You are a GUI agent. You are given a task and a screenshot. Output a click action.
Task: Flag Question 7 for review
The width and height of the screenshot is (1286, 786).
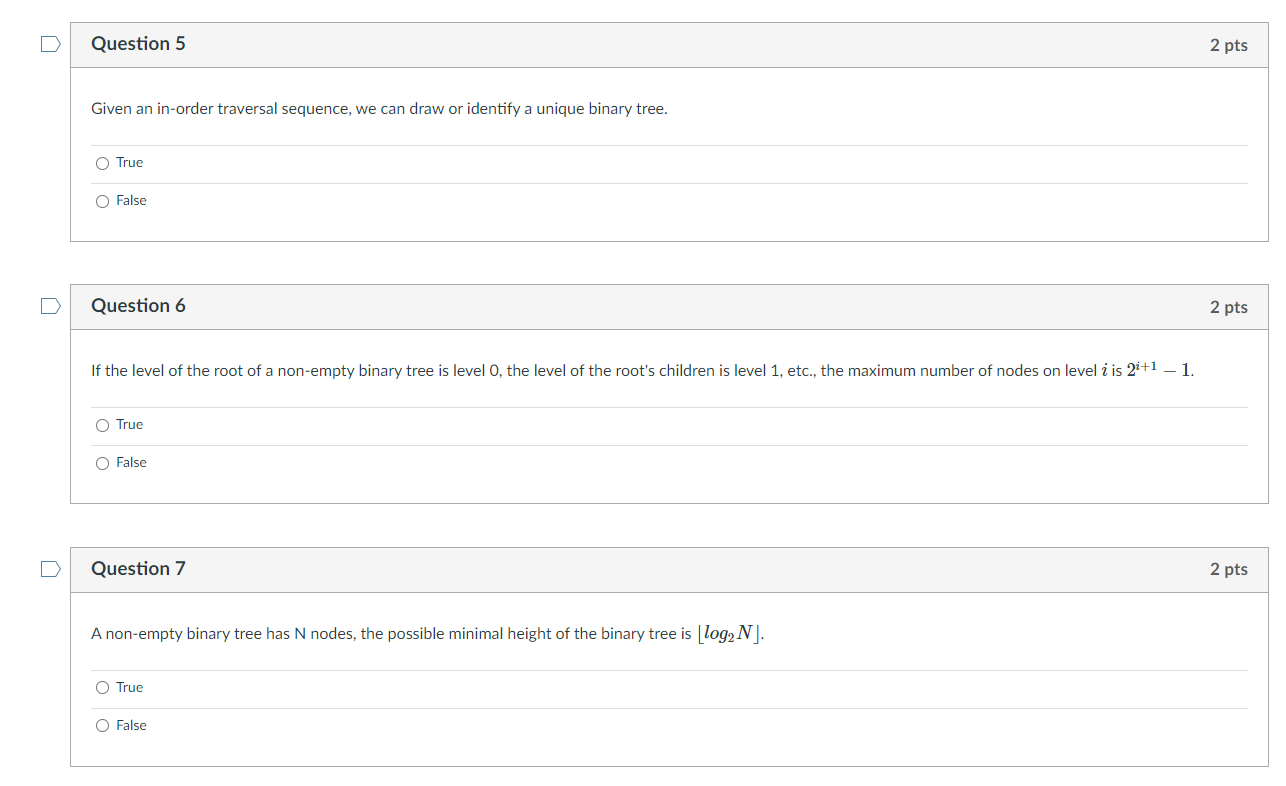(50, 568)
